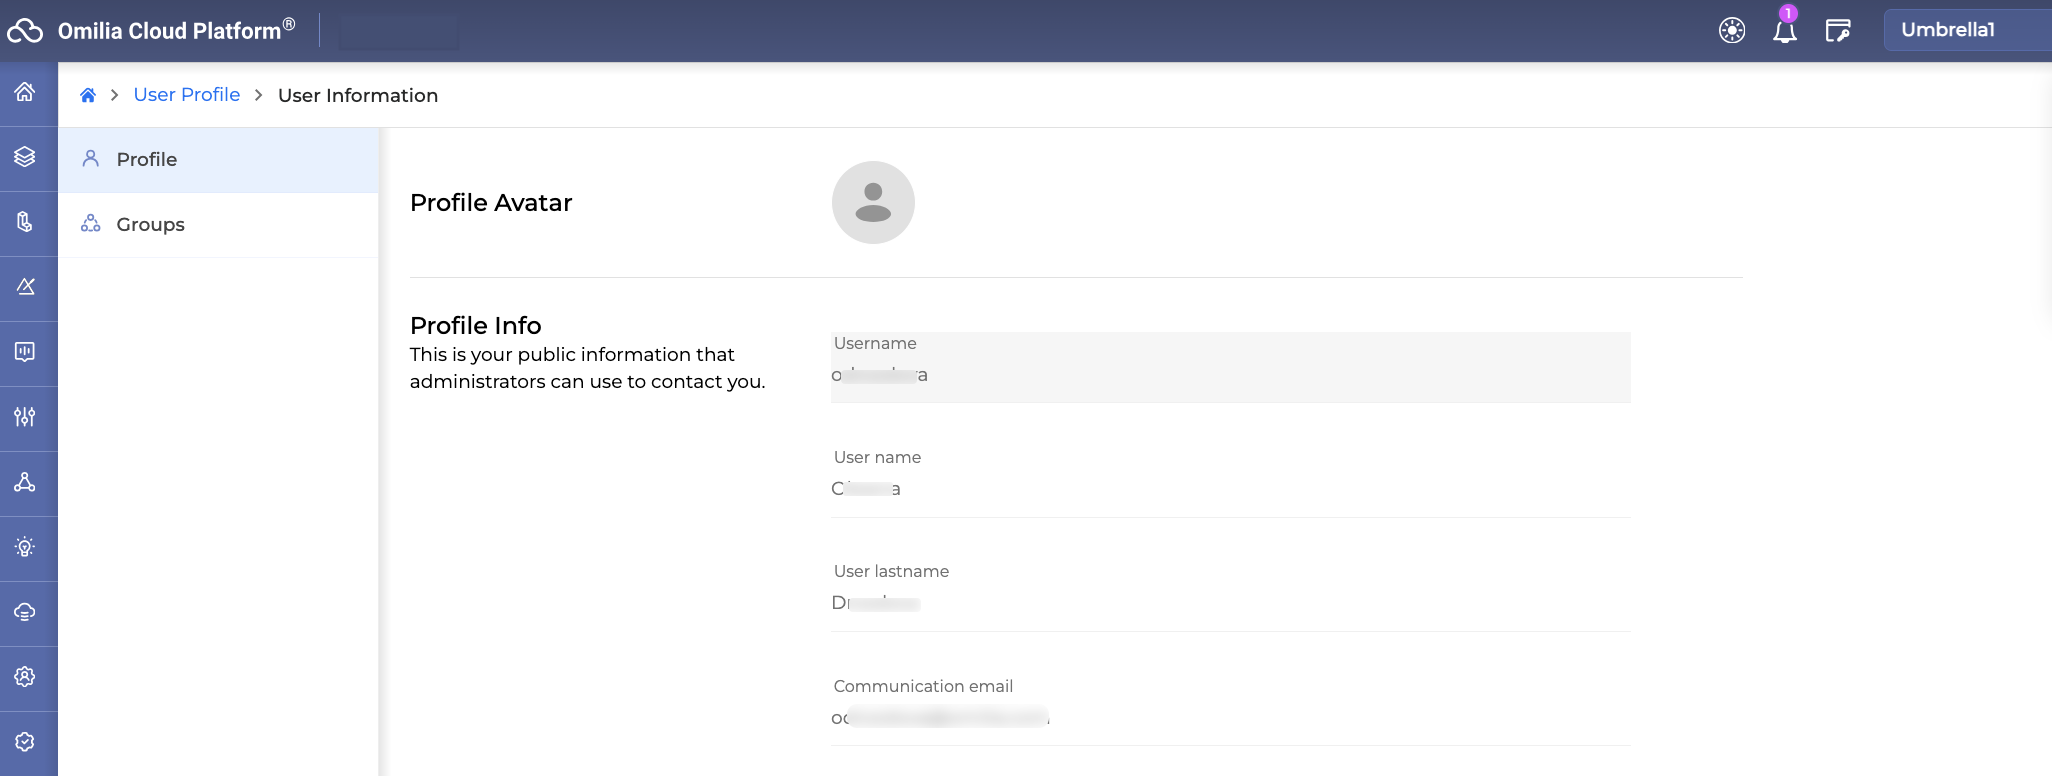
Task: Click the Communication email field
Action: click(1230, 717)
